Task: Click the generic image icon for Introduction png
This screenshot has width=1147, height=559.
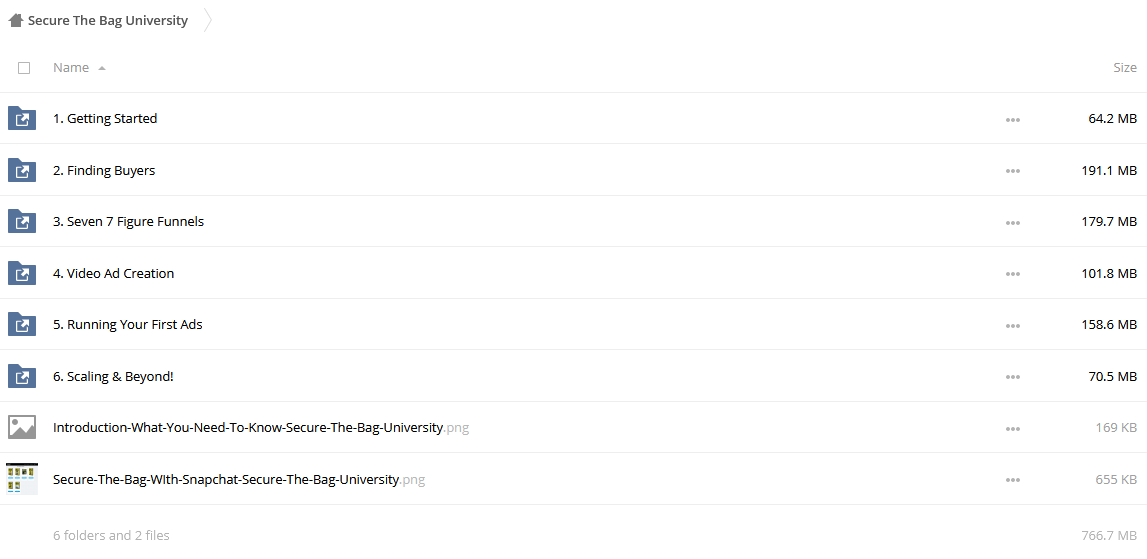Action: click(22, 427)
